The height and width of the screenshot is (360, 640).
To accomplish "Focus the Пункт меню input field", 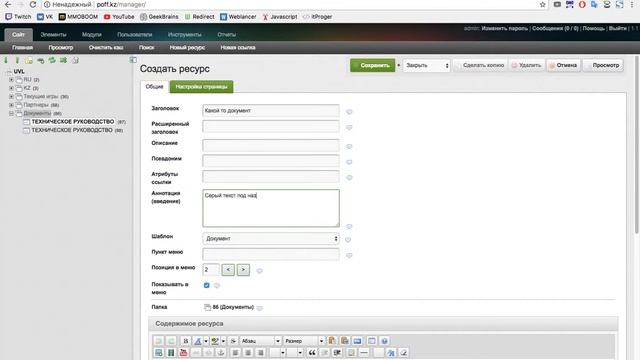I will [x=271, y=254].
